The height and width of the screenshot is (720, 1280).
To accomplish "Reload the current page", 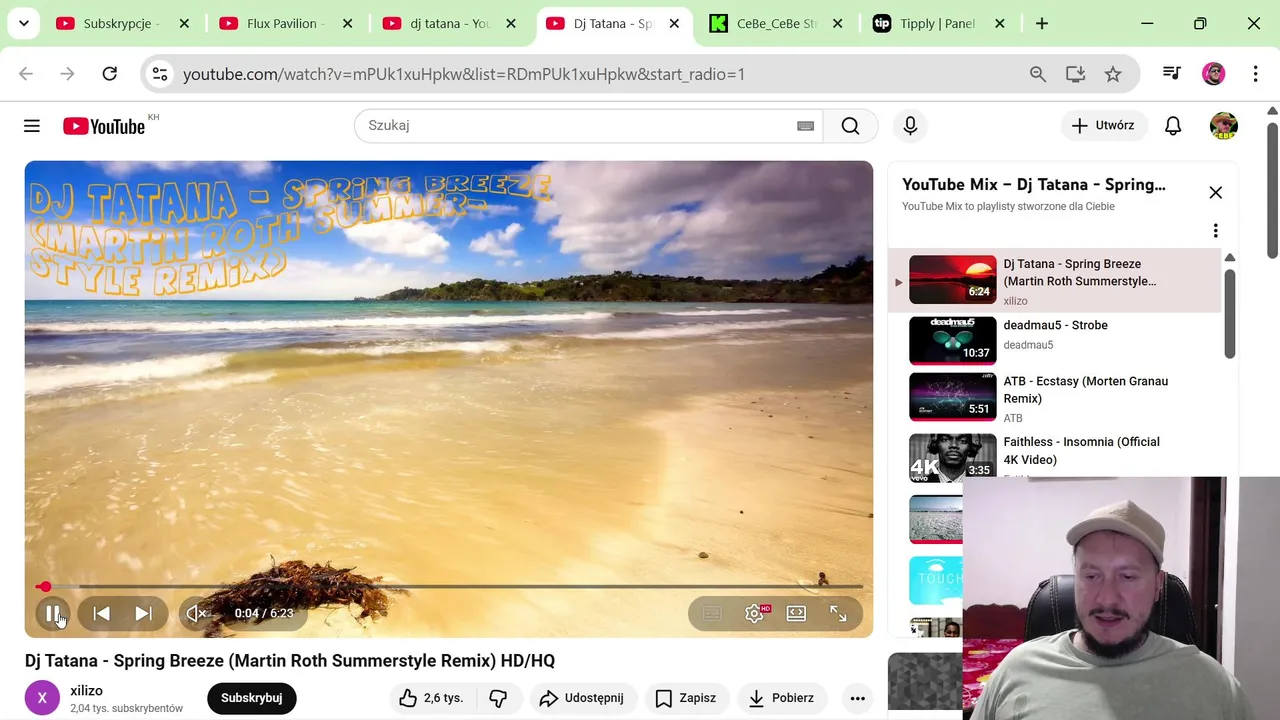I will click(x=110, y=74).
